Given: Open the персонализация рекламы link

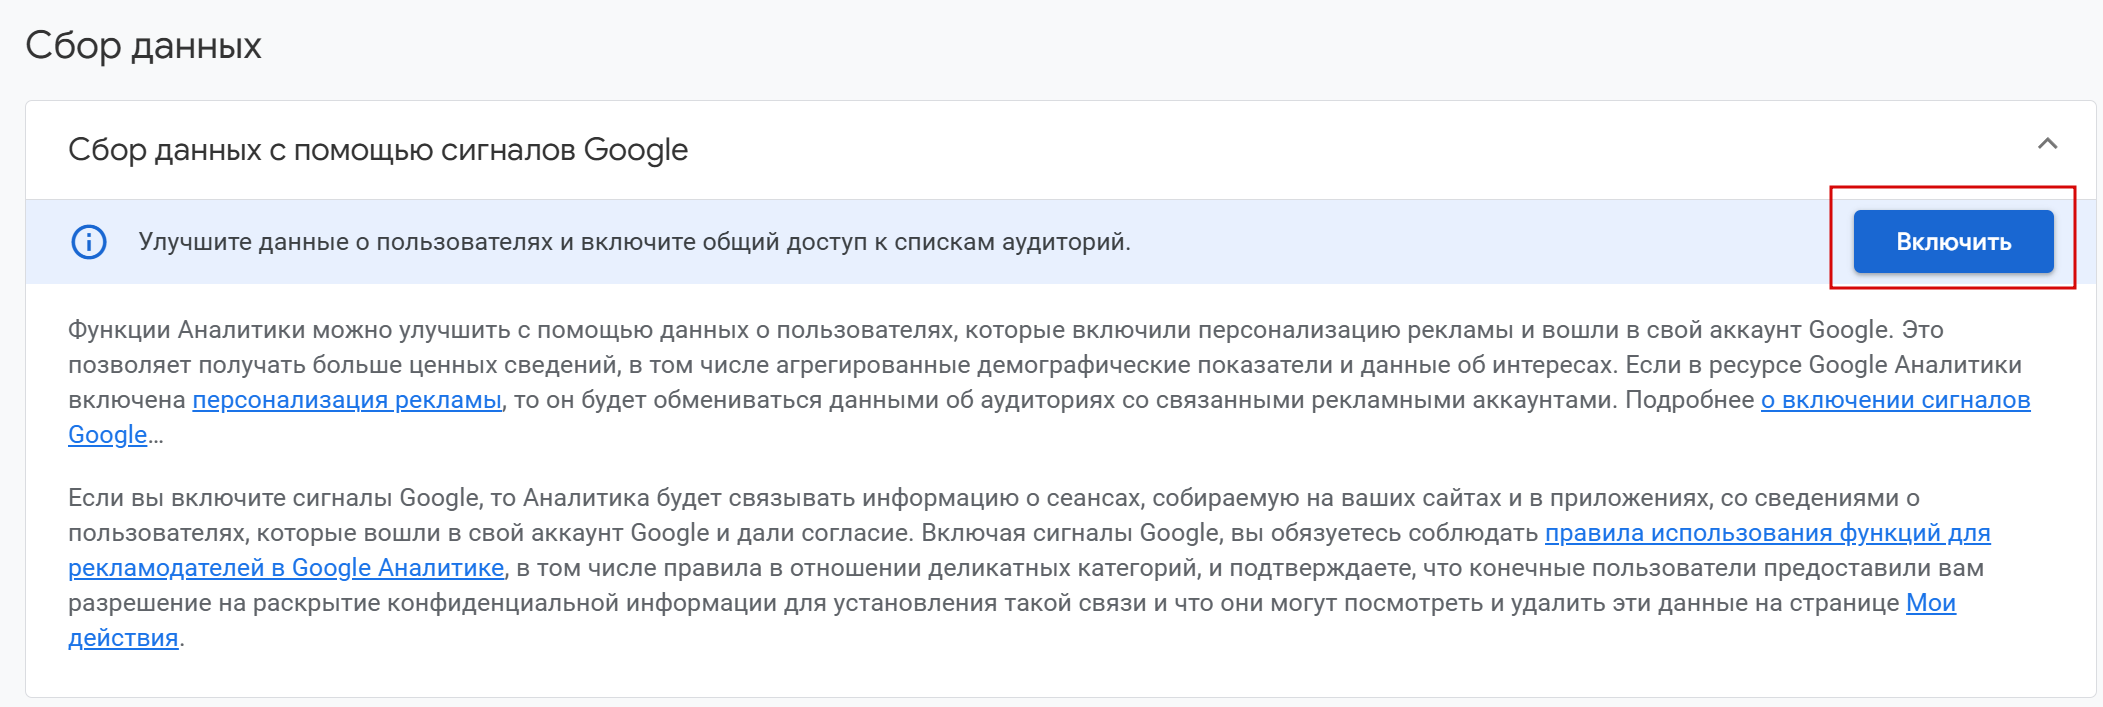Looking at the screenshot, I should 347,400.
